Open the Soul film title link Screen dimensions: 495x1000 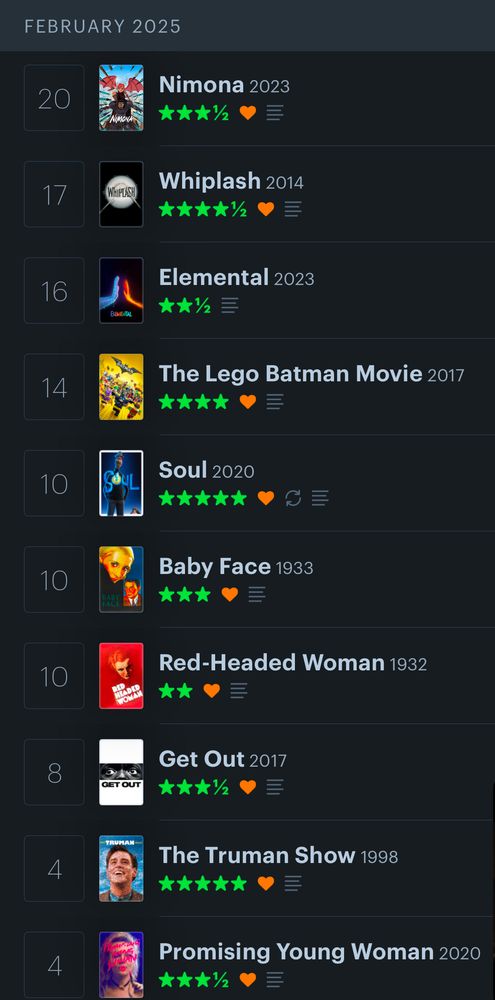point(182,470)
